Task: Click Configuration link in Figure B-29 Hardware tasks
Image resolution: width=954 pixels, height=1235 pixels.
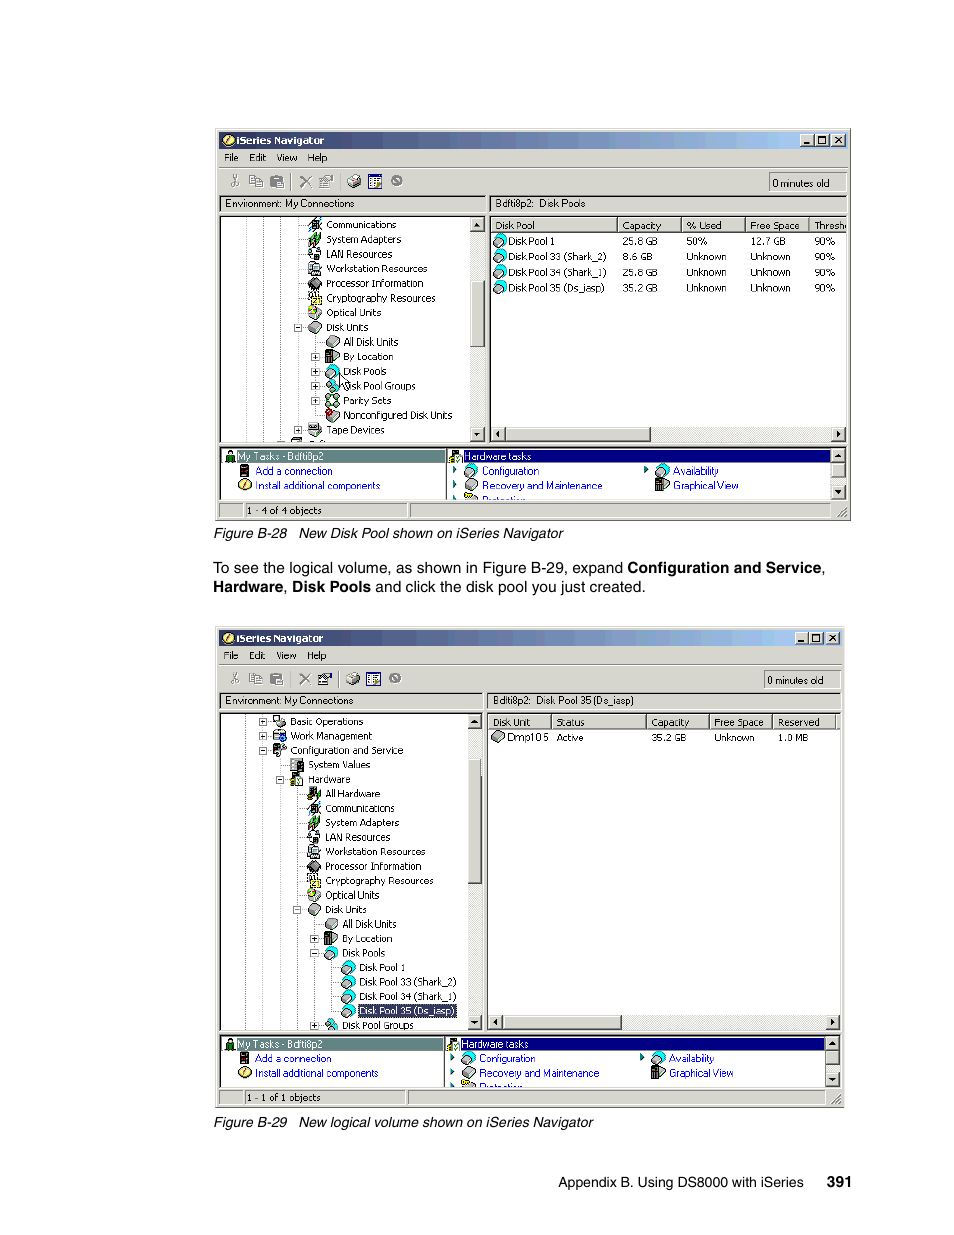Action: 507,1059
